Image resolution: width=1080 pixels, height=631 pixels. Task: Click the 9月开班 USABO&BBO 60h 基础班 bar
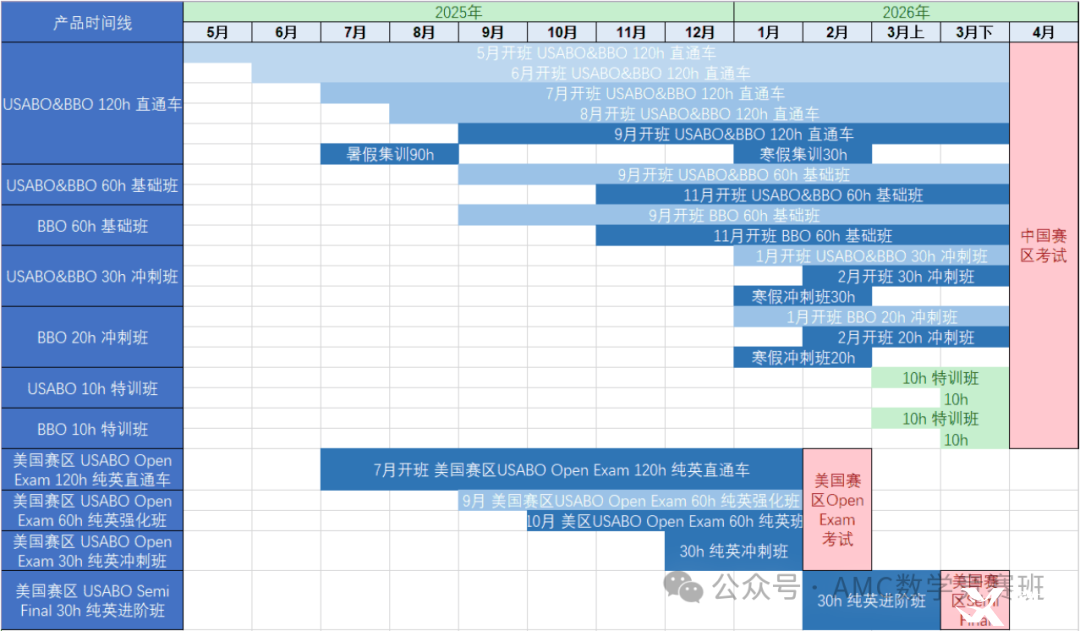734,174
